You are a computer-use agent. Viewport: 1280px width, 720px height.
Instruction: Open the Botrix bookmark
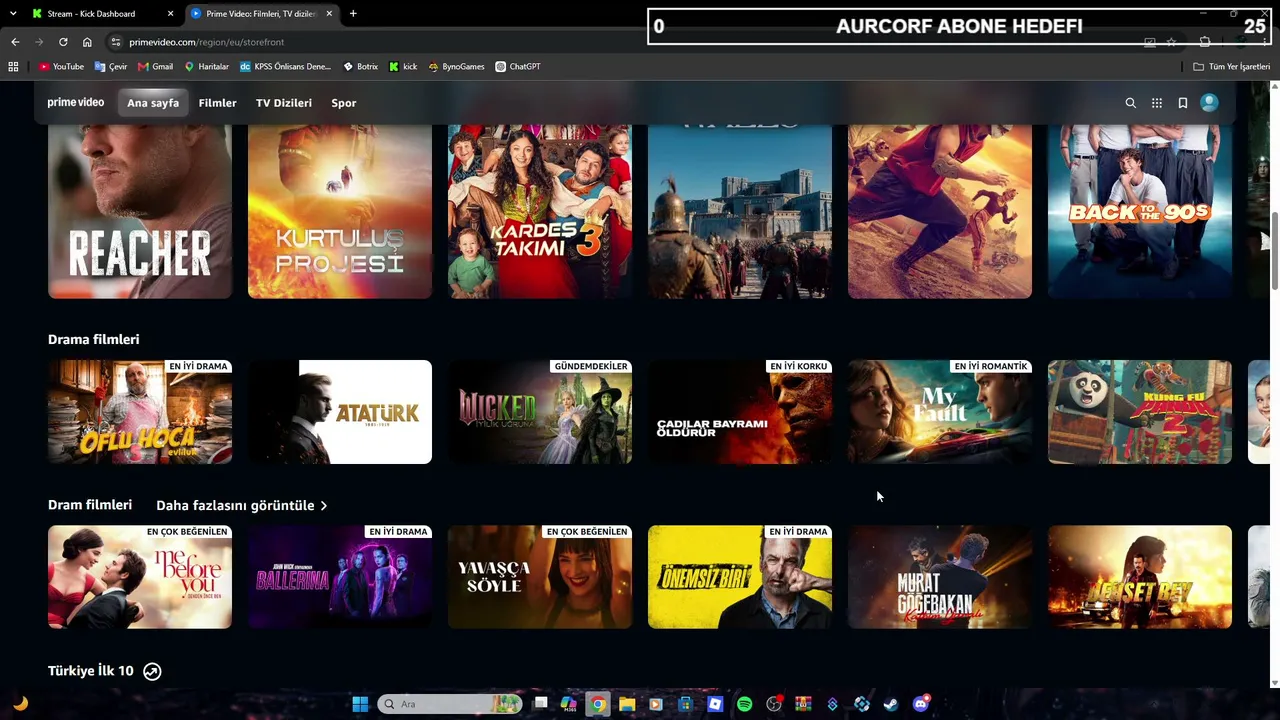point(360,67)
